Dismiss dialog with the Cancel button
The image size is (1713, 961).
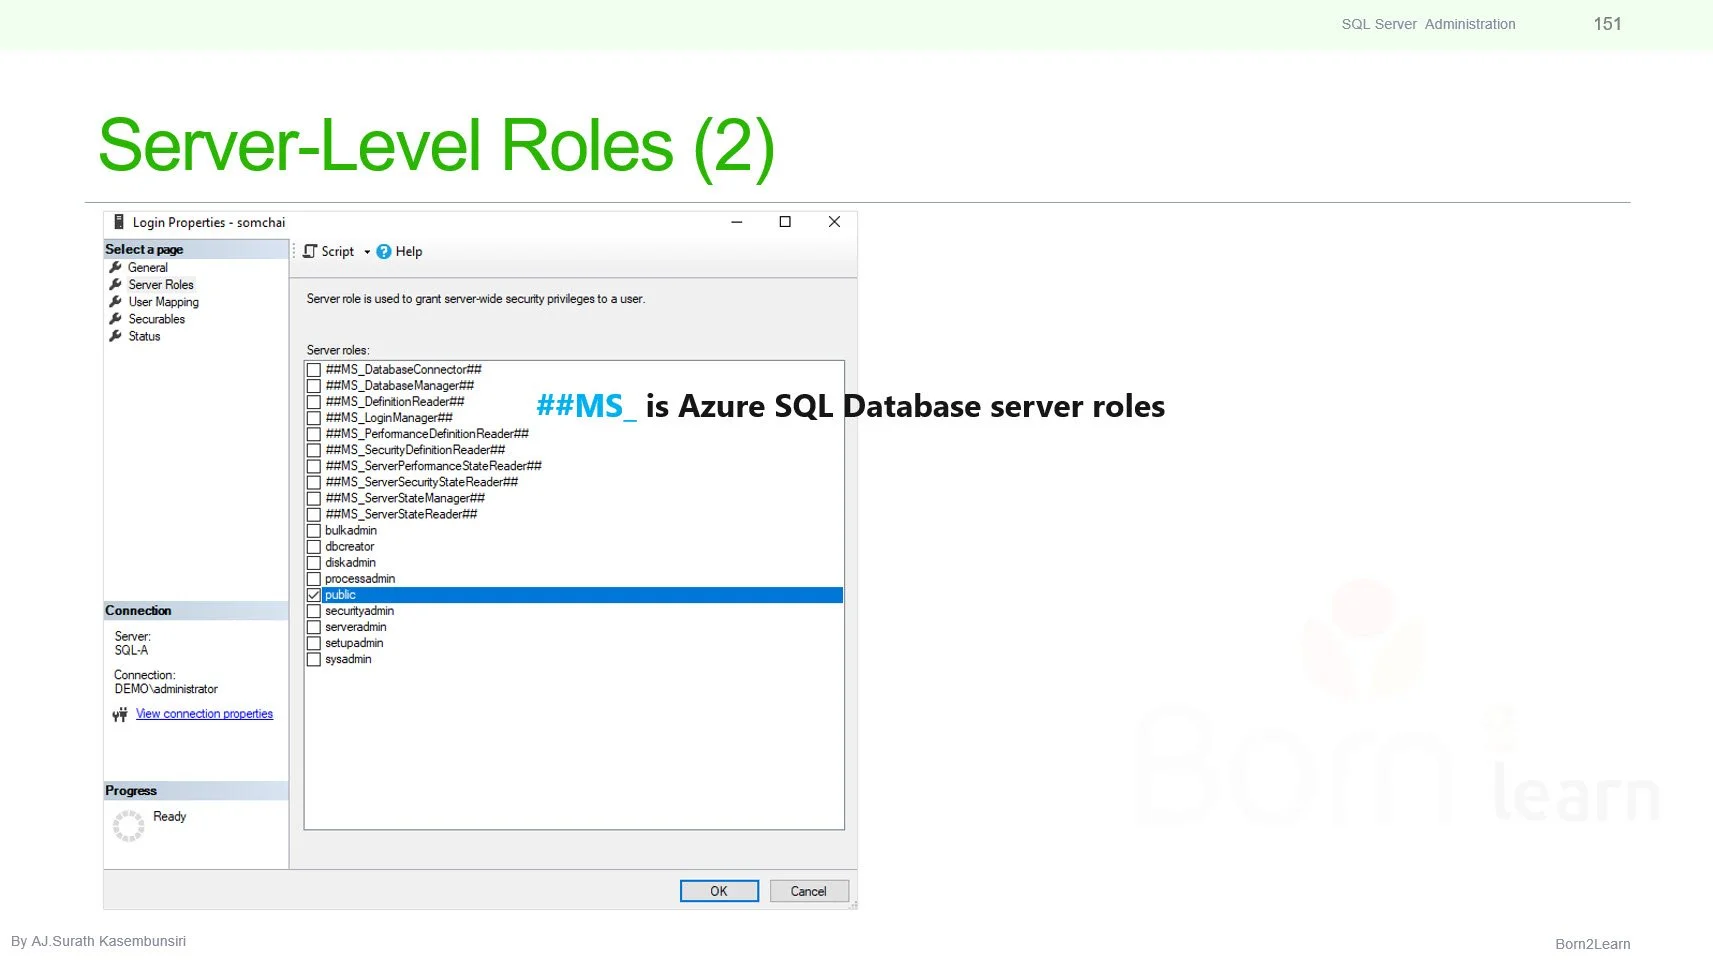pos(809,891)
